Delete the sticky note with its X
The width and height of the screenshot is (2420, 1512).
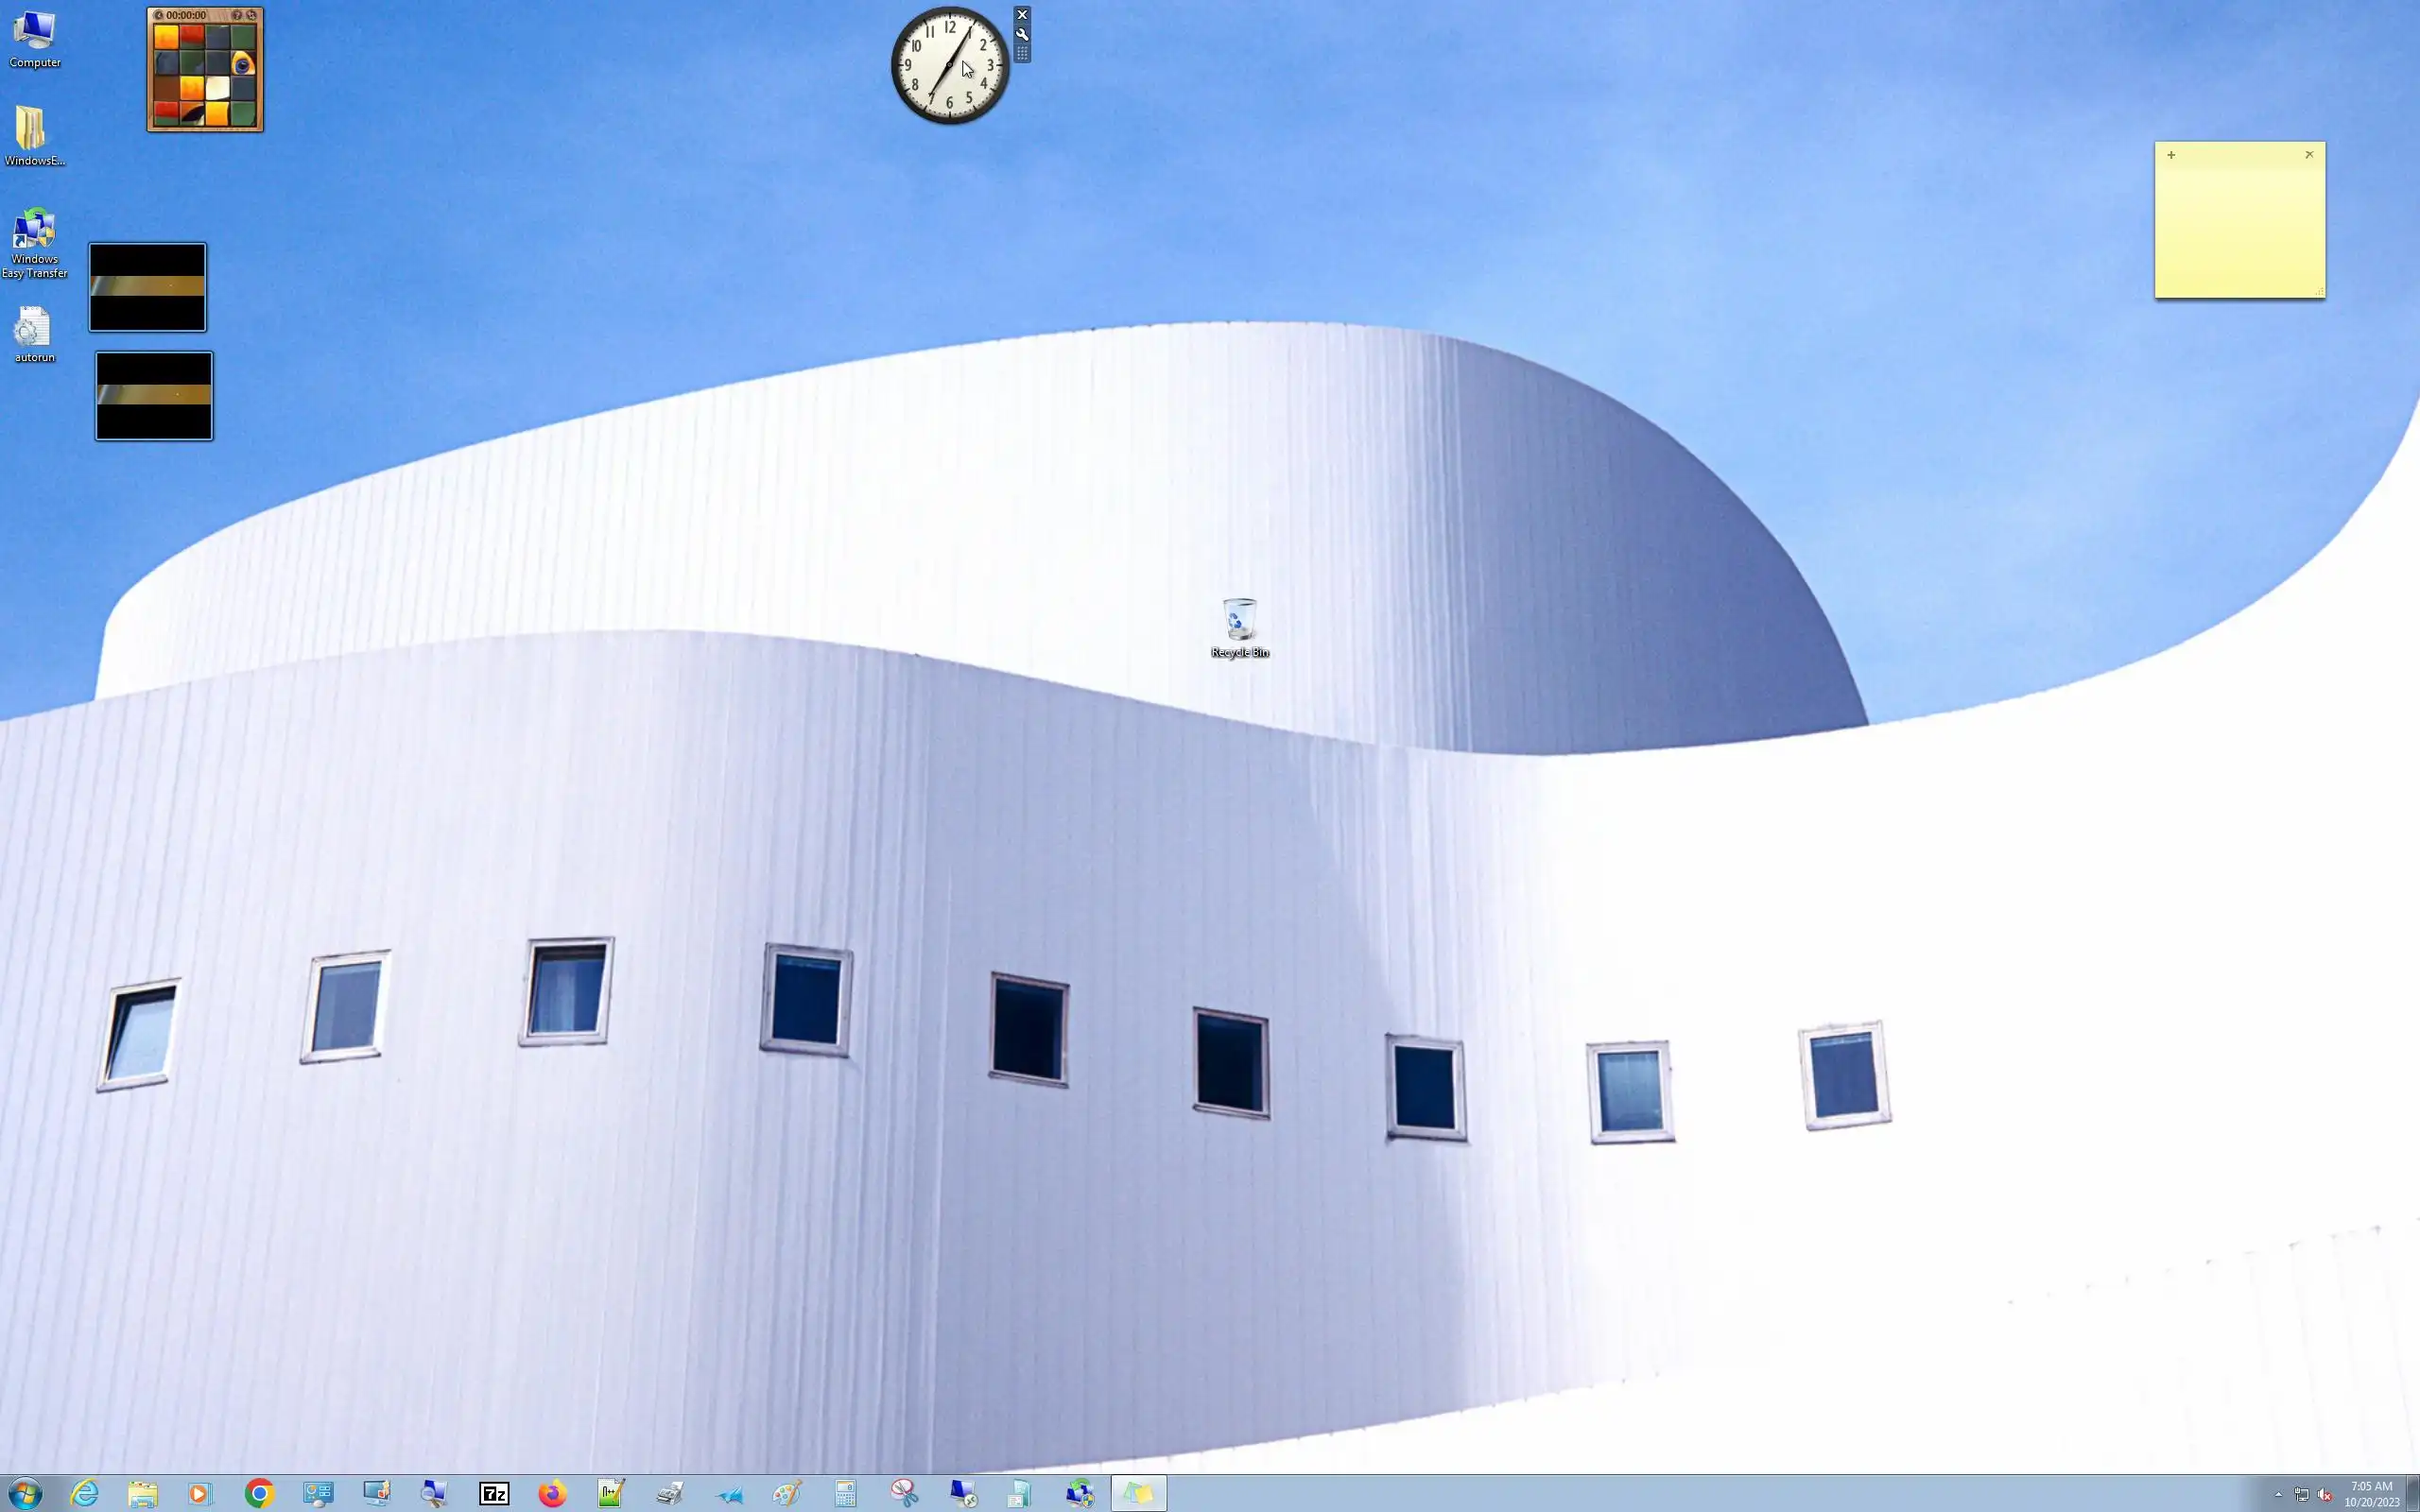[2309, 155]
